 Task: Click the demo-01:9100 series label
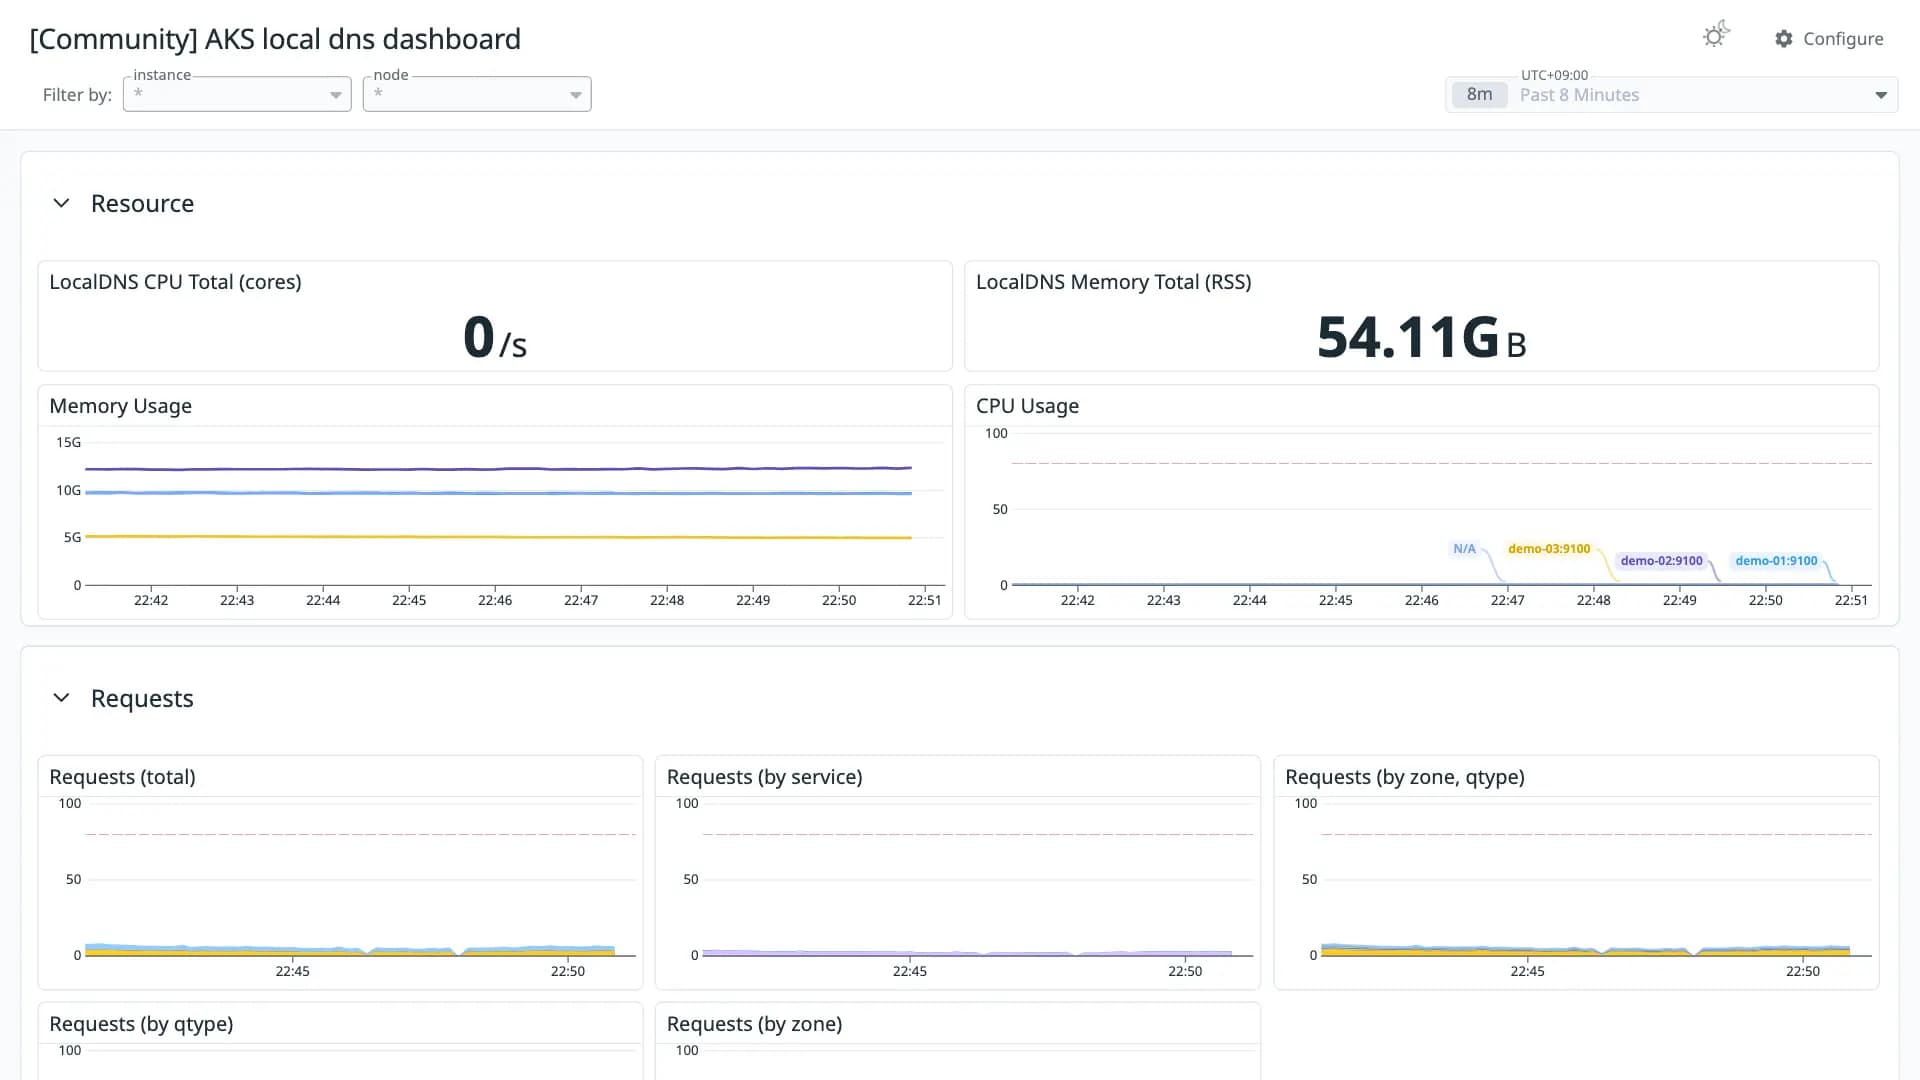click(x=1776, y=561)
